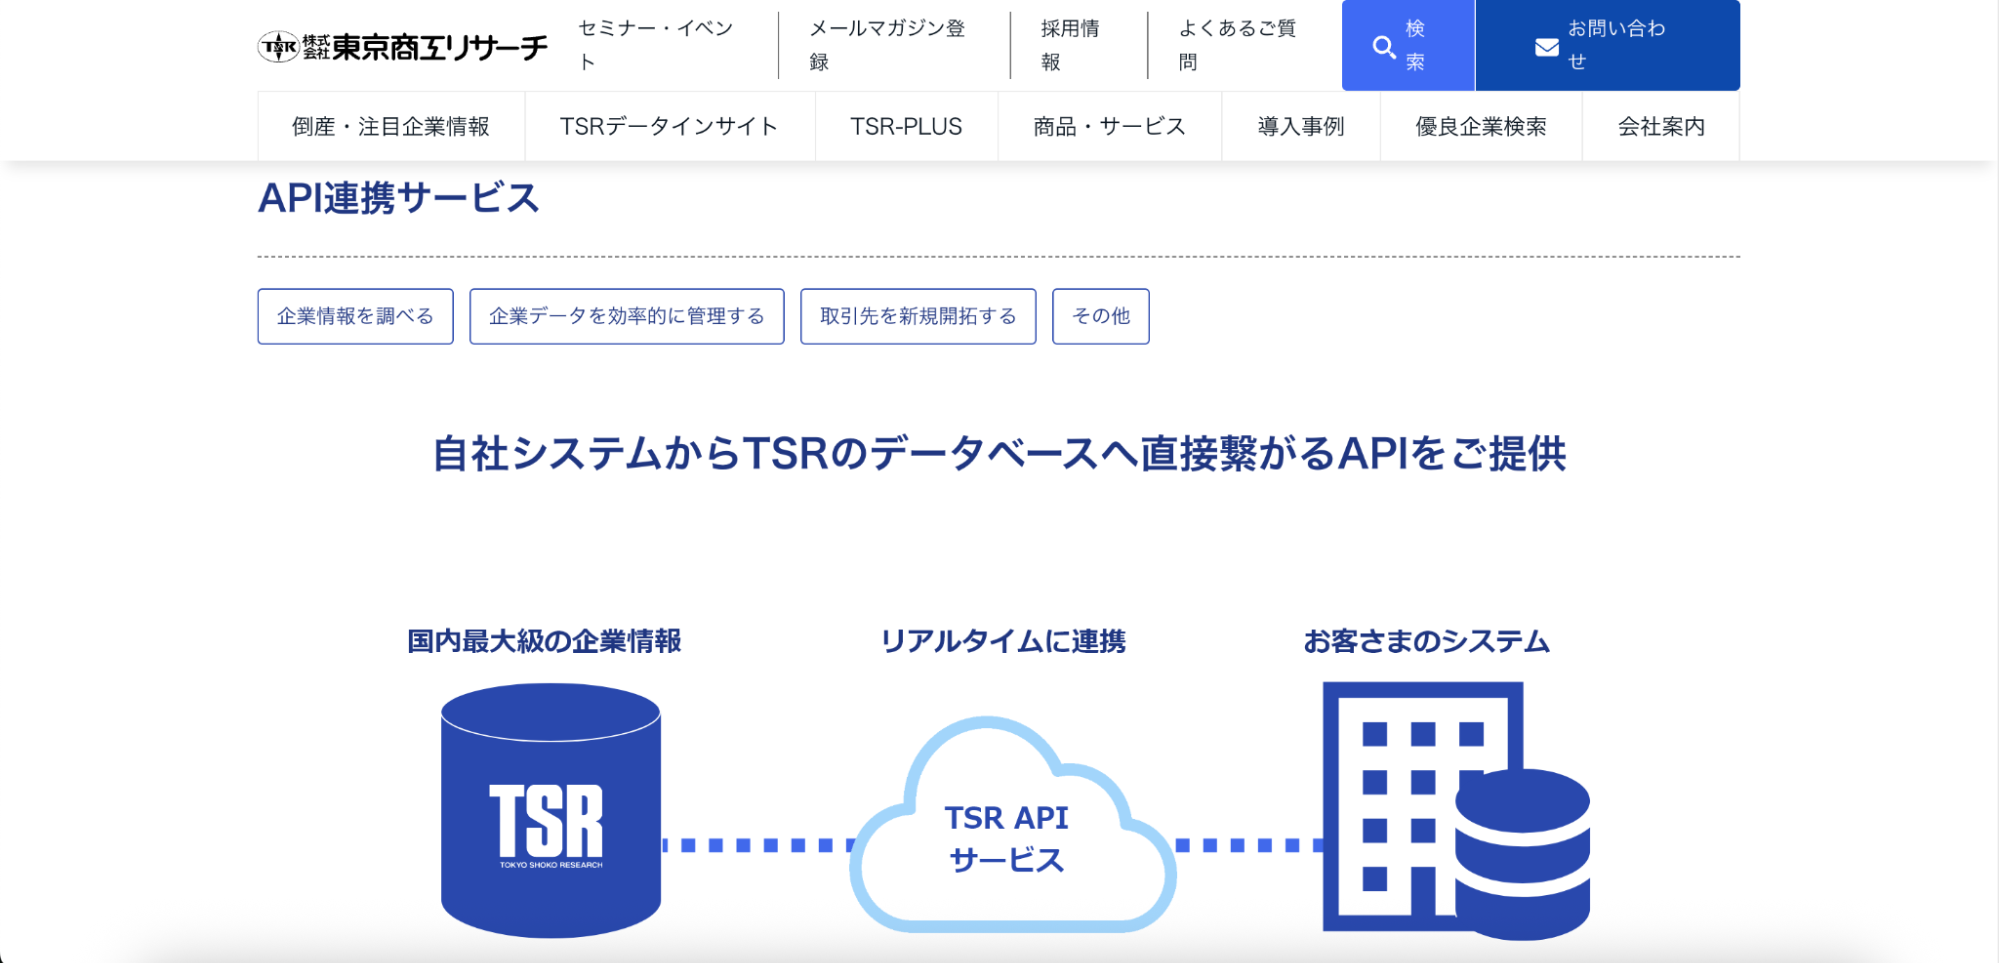
Task: Click the API連携サービス page heading
Action: pos(399,198)
